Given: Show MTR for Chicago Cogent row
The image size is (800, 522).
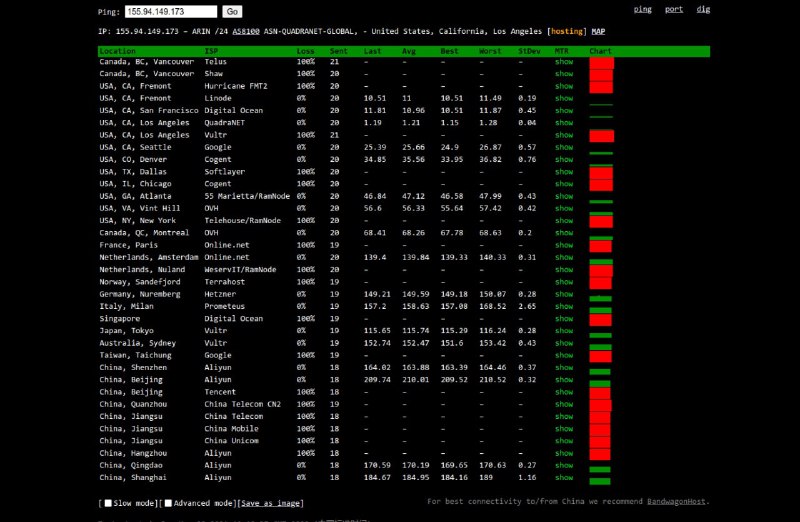Looking at the screenshot, I should point(564,184).
